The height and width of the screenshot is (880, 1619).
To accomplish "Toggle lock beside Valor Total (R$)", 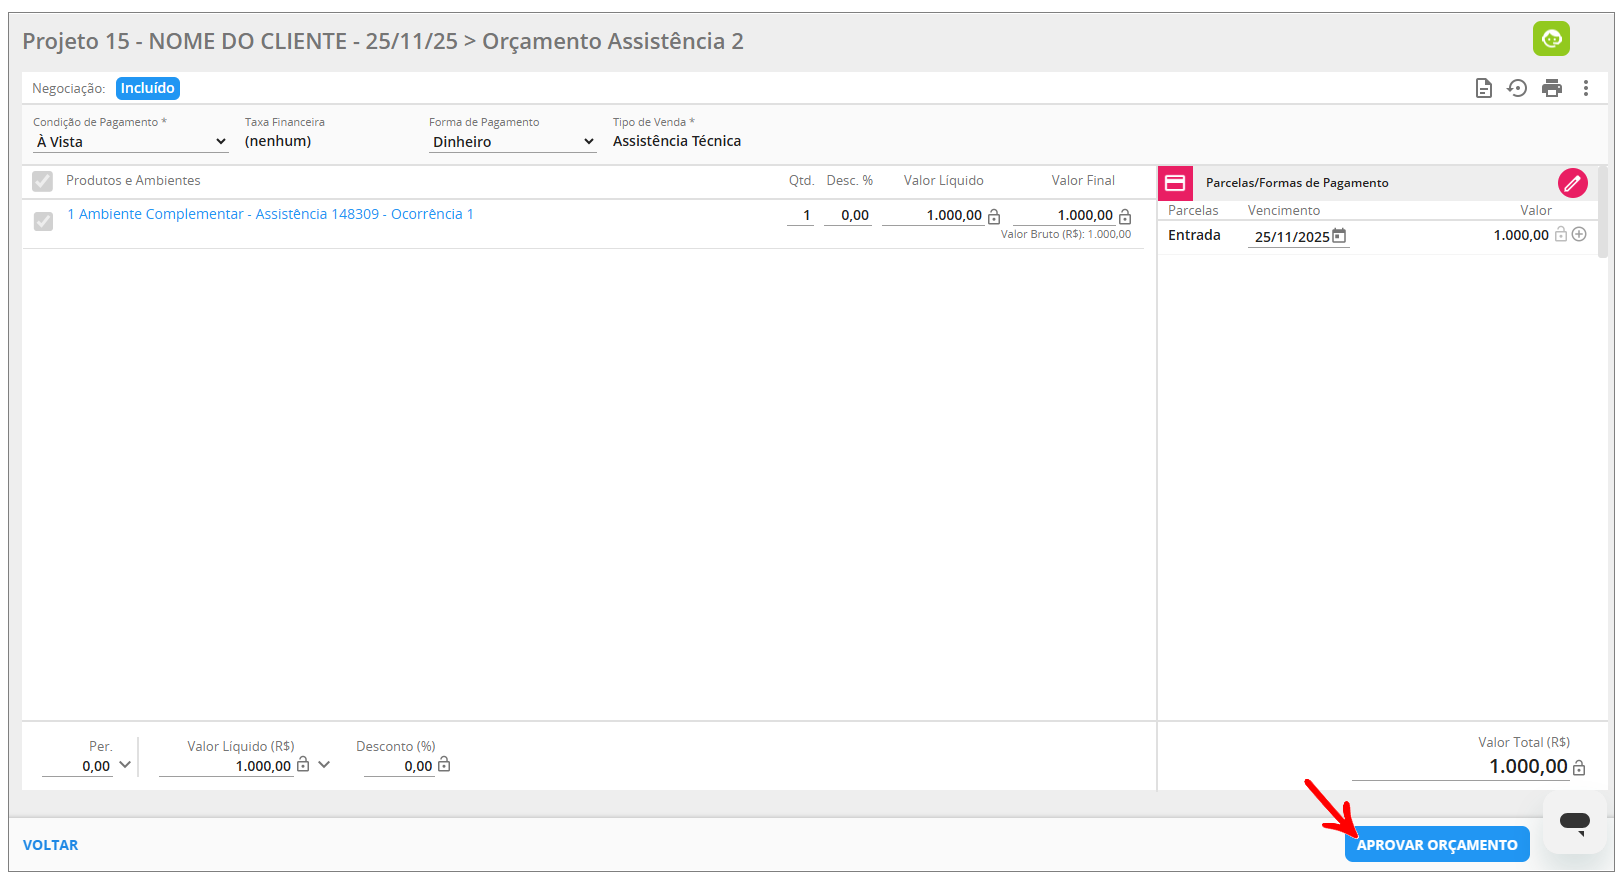I will [1579, 767].
